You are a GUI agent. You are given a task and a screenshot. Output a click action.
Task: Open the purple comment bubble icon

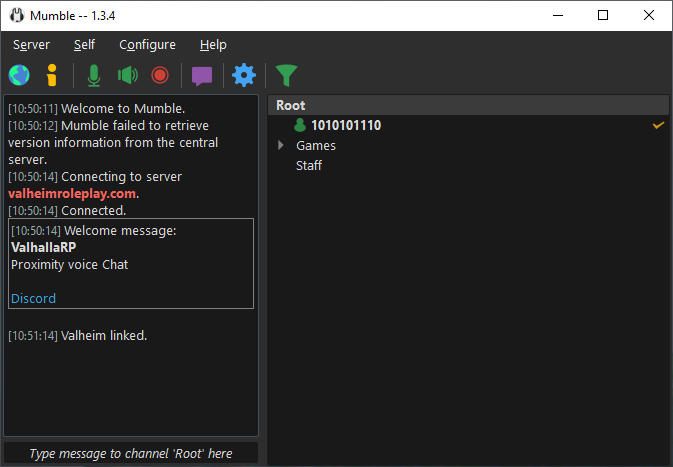click(202, 76)
